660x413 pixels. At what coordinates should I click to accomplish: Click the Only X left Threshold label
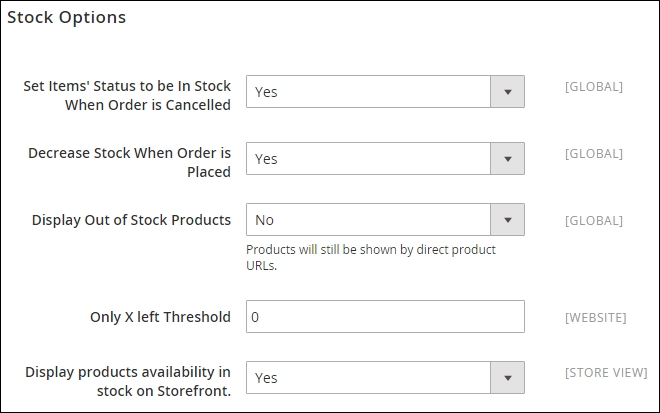(160, 317)
